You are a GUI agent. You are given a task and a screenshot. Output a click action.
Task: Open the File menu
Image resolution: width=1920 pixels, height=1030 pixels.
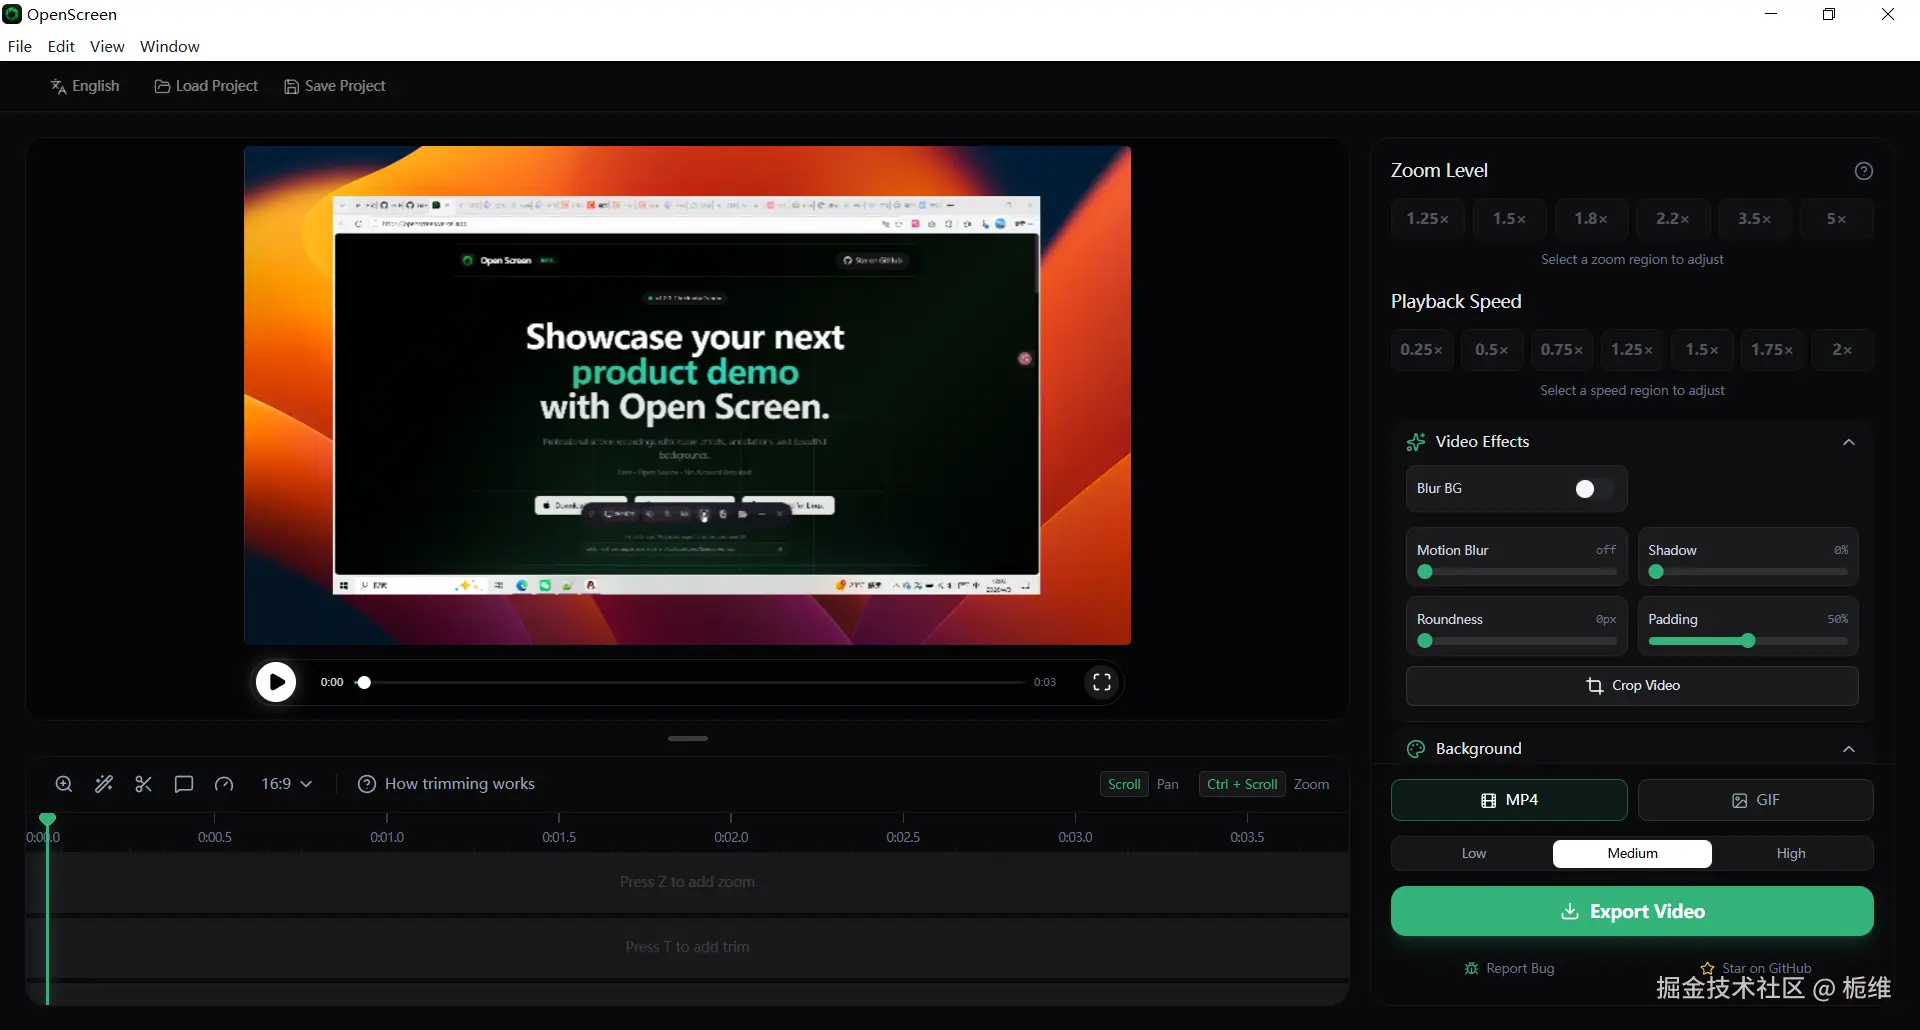click(20, 46)
